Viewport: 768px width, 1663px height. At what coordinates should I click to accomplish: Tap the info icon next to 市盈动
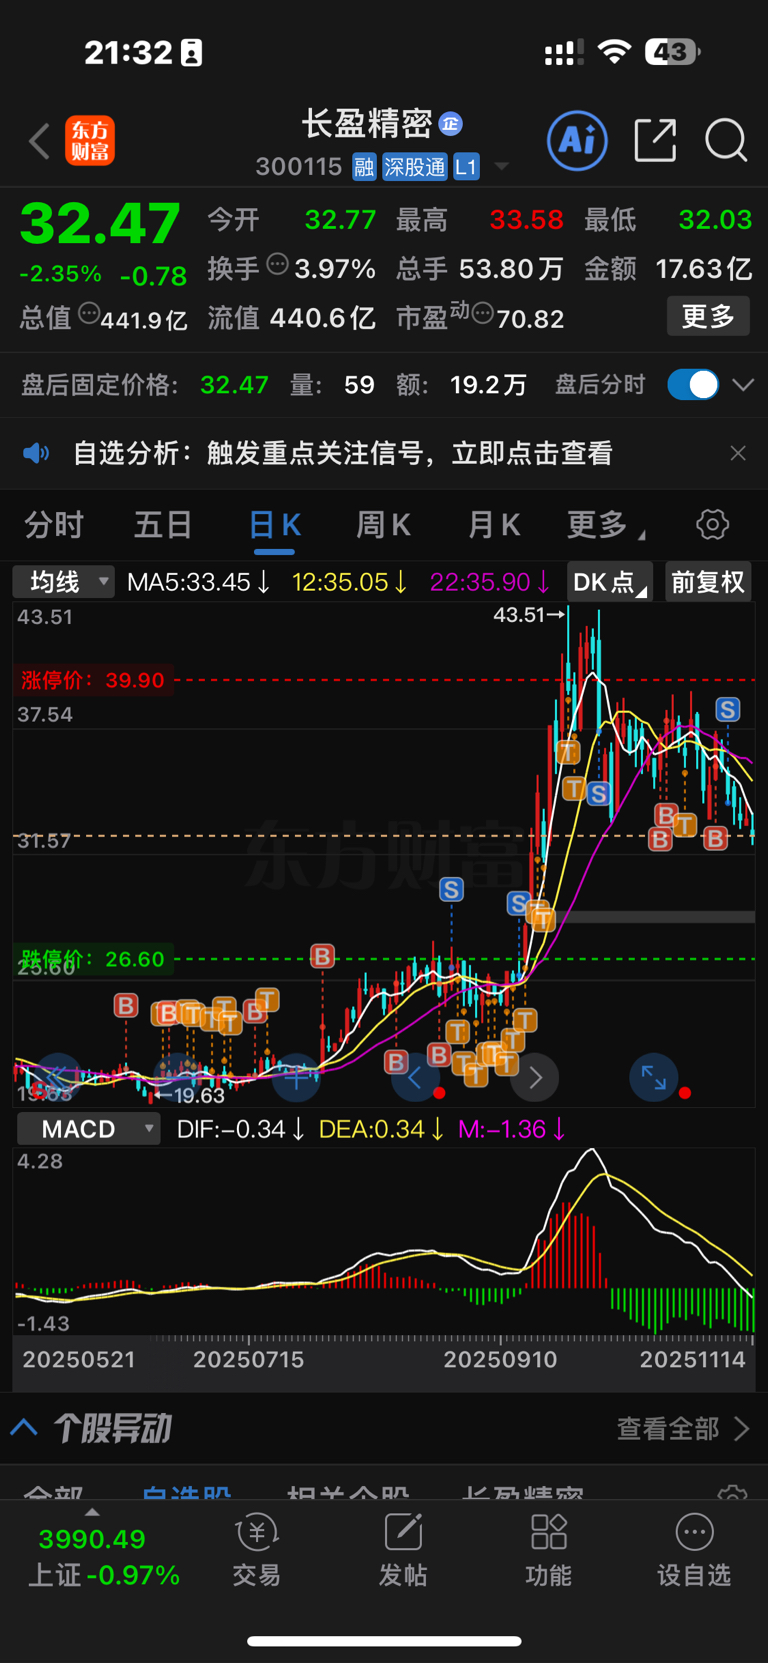point(483,316)
